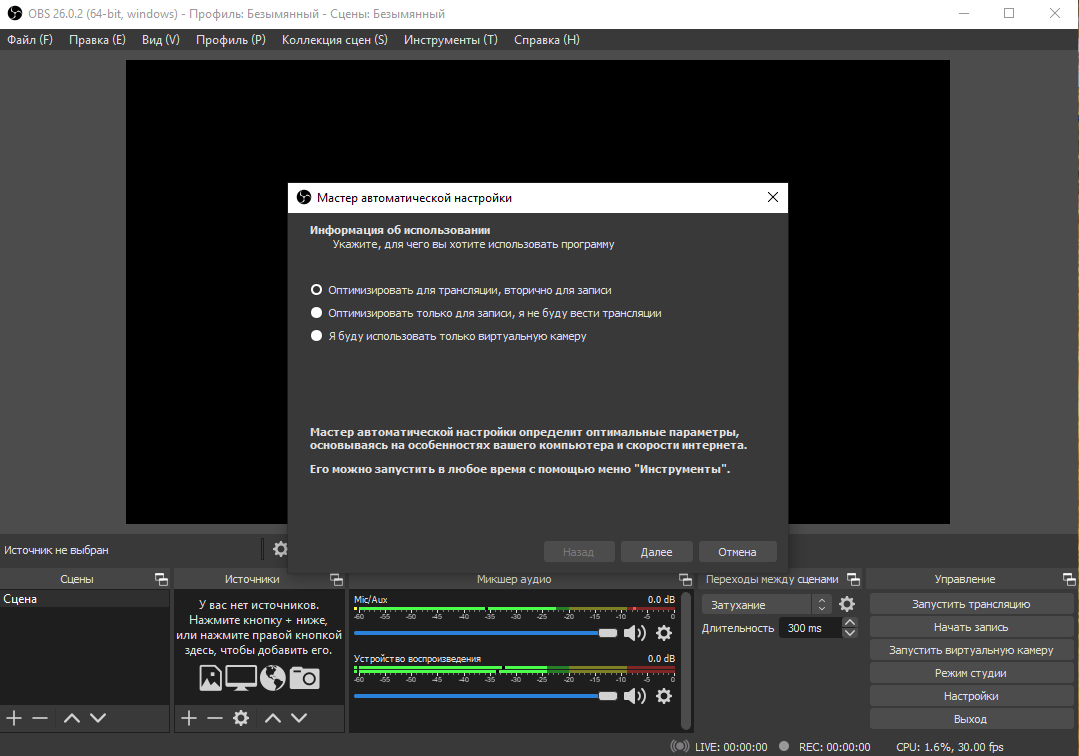Open the Коллекция сцен (S) menu
1079x756 pixels.
tap(334, 40)
